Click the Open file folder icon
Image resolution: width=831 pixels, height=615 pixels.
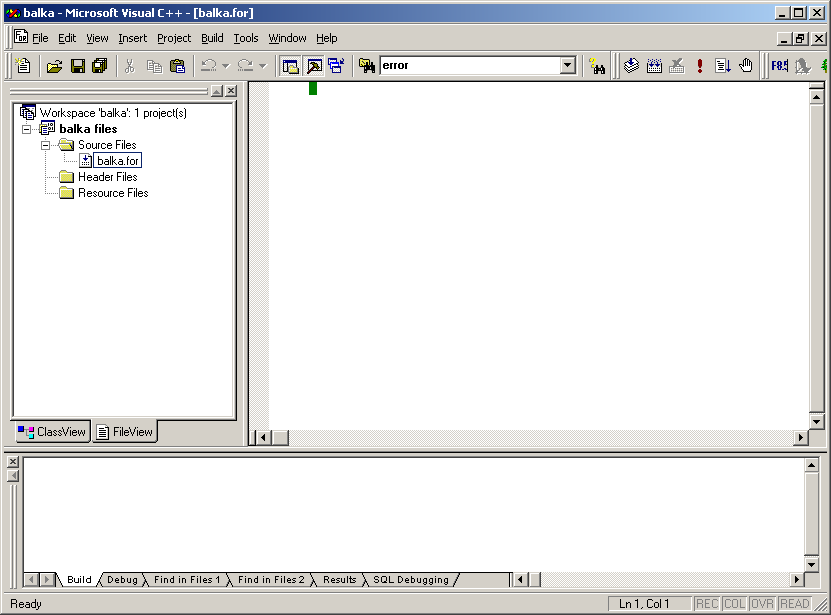(54, 66)
